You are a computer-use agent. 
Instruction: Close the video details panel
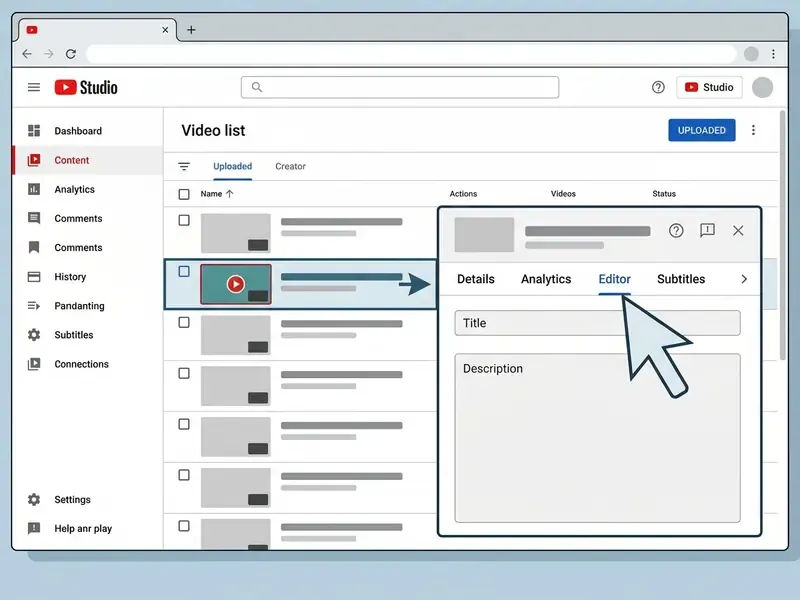(738, 231)
